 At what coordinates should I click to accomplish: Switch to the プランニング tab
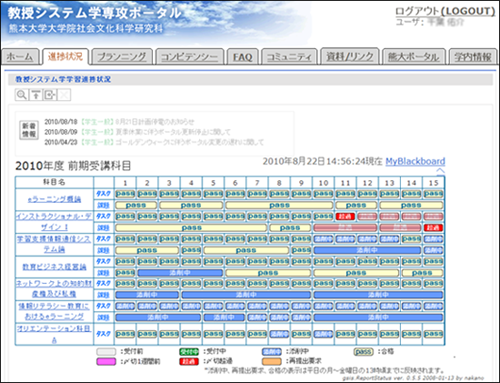tap(122, 57)
